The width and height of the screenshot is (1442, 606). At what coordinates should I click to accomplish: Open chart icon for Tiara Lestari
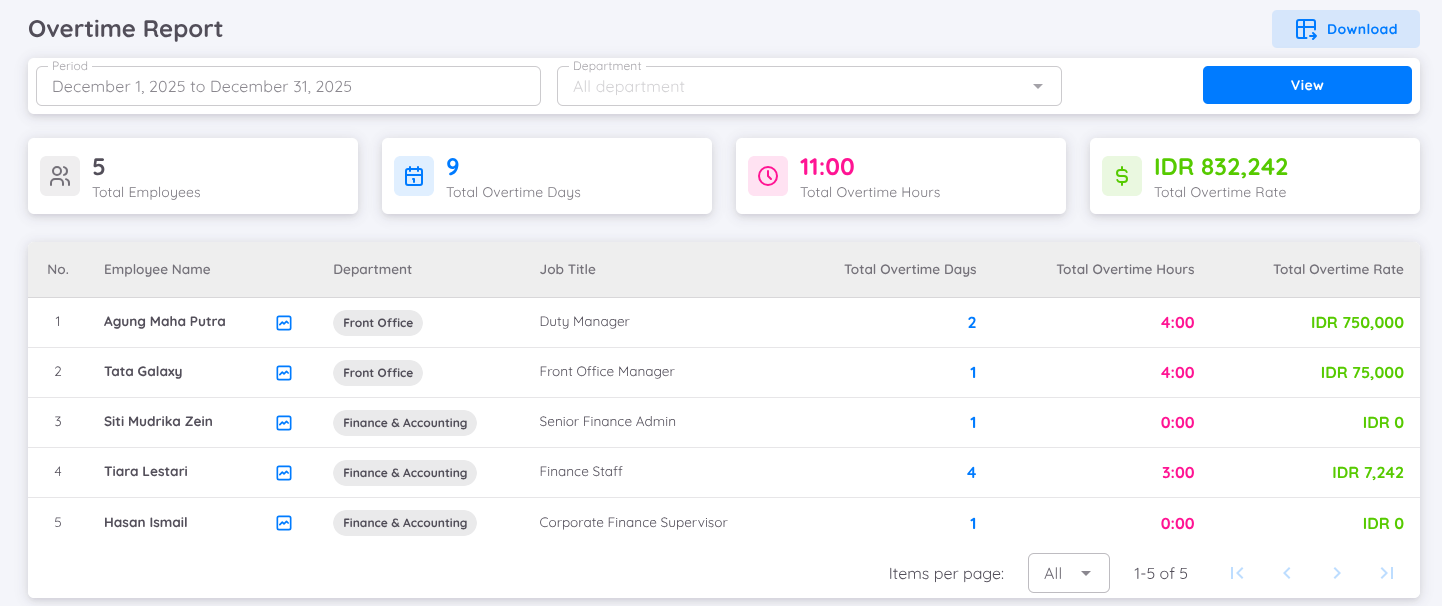[284, 473]
